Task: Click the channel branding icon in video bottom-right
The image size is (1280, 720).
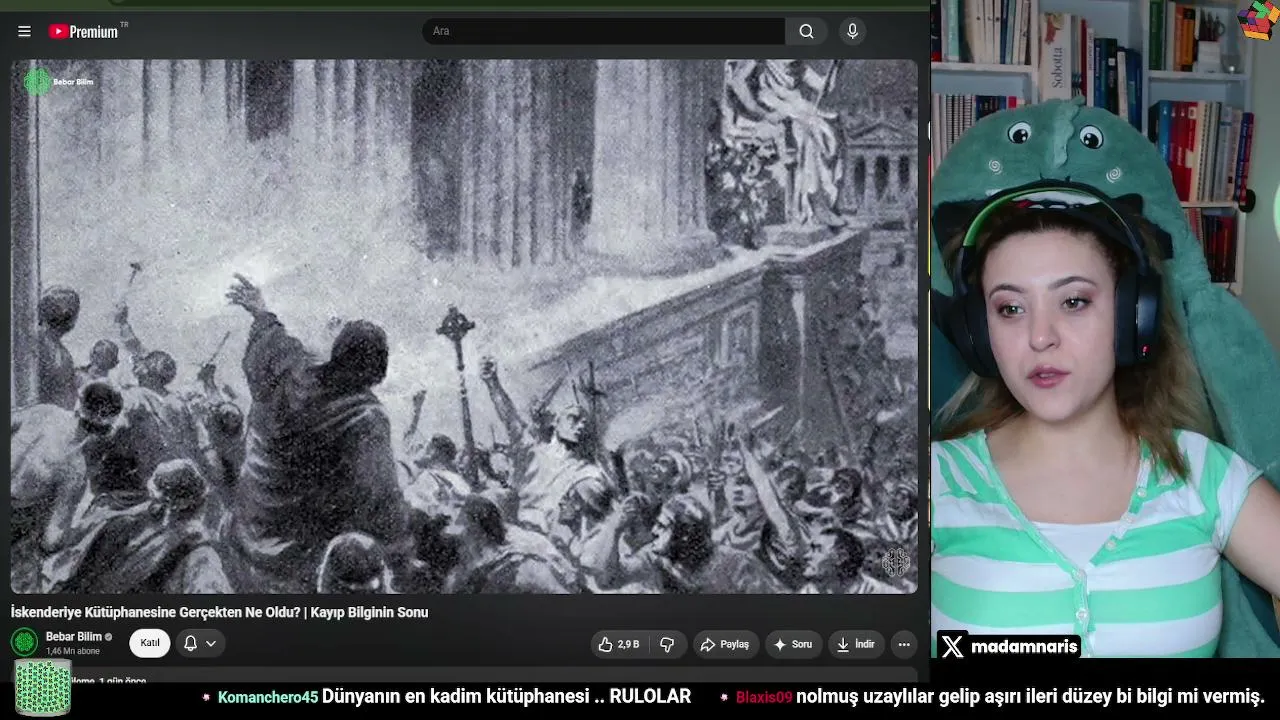Action: 895,562
